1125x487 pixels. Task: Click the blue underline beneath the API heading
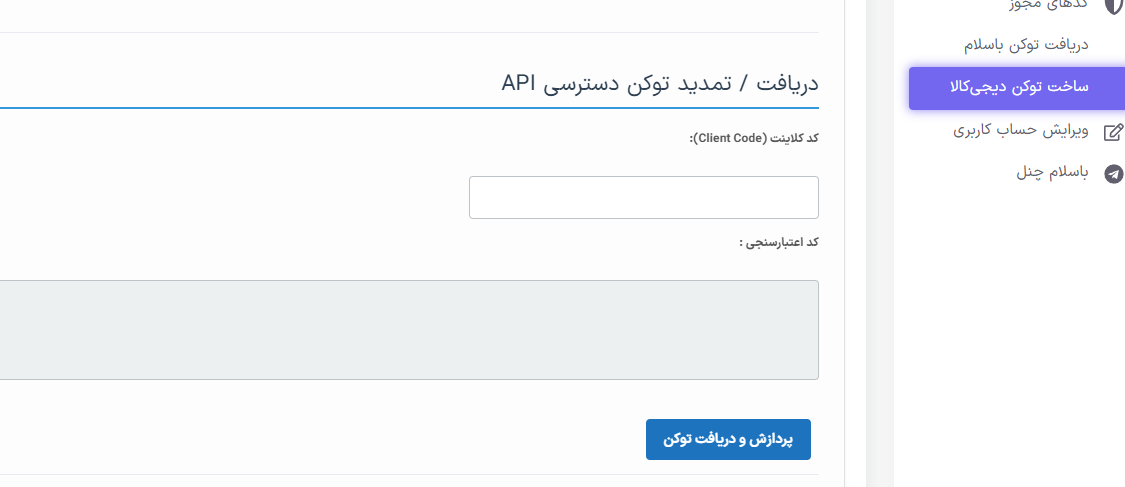409,108
